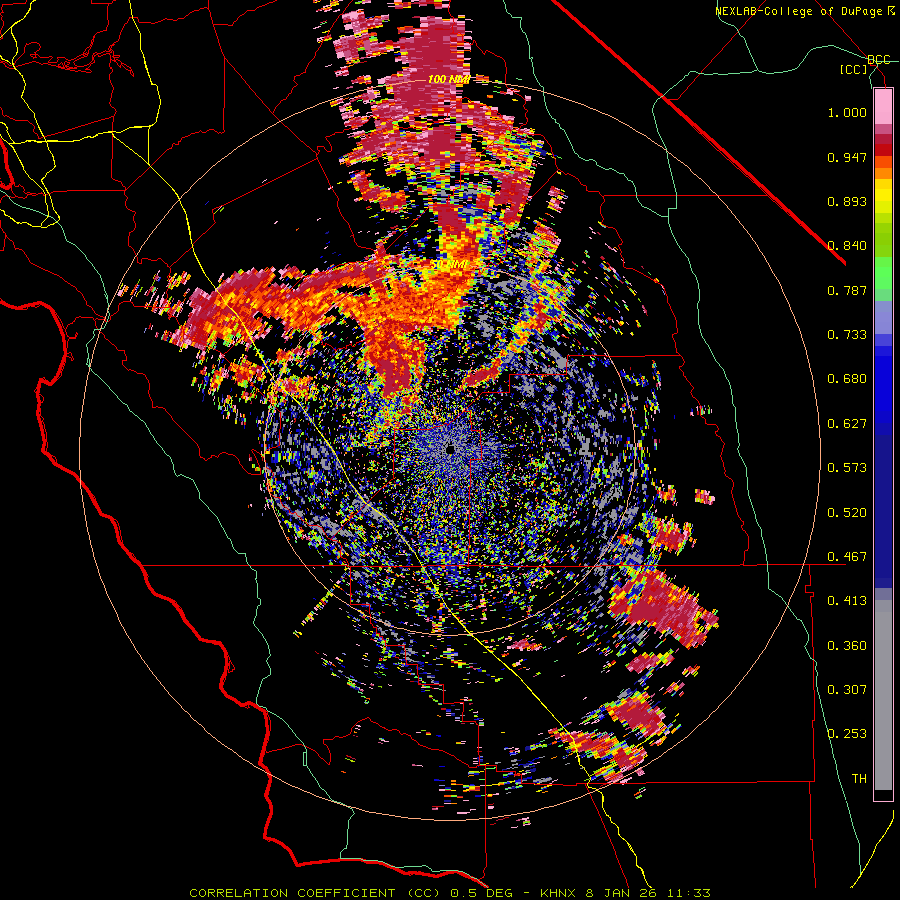
Task: Click the 0.253 scale value
Action: click(x=847, y=734)
